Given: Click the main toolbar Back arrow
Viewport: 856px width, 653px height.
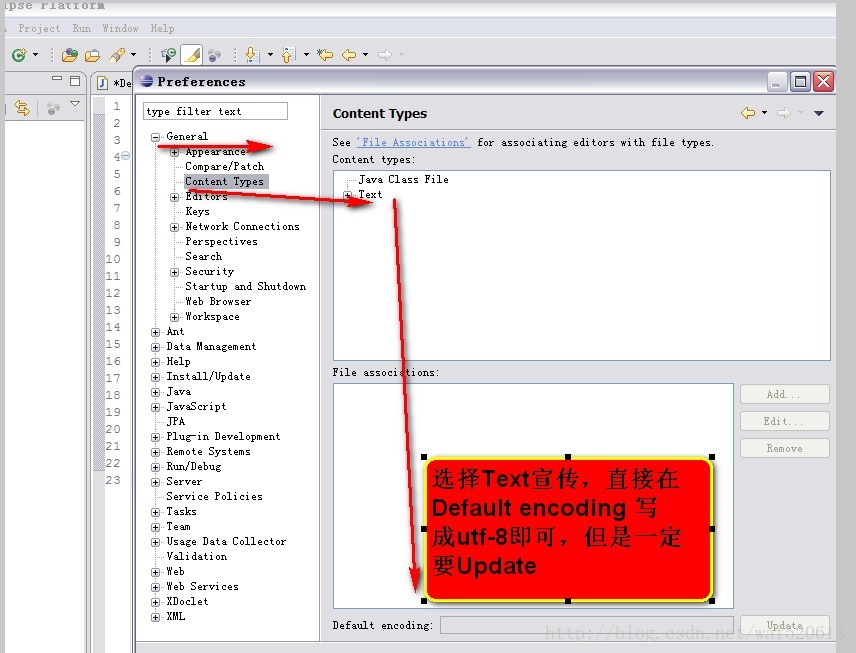Looking at the screenshot, I should point(349,55).
